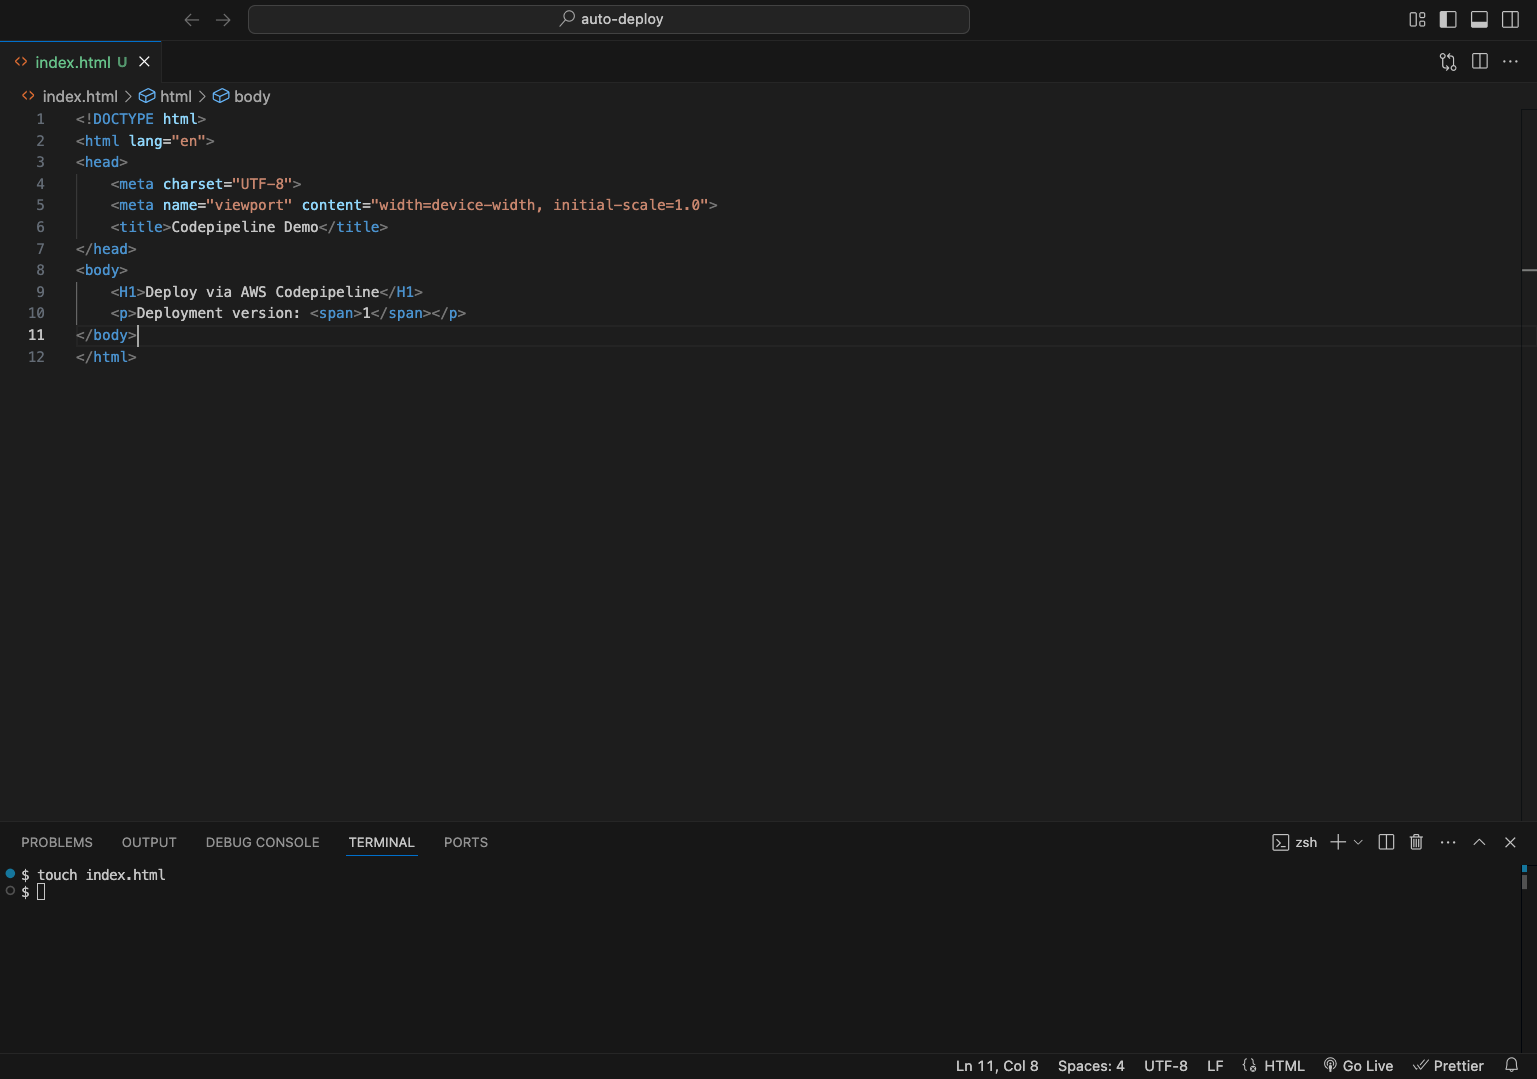The width and height of the screenshot is (1537, 1079).
Task: Toggle the bottom panel visibility
Action: (x=1479, y=19)
